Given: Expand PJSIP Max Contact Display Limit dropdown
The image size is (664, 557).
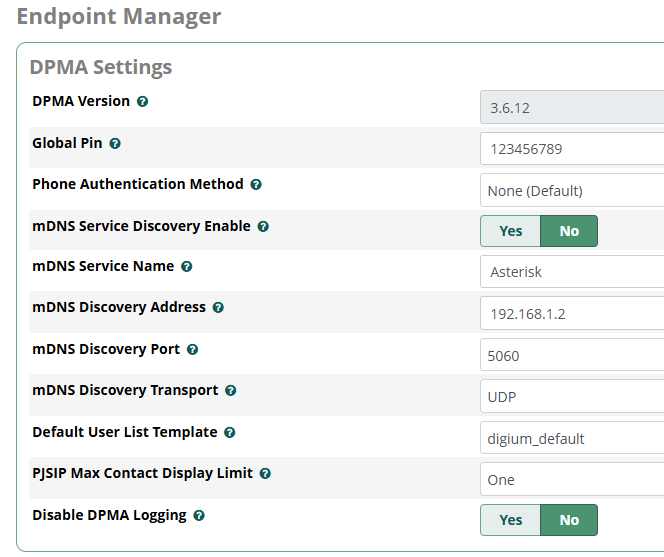Looking at the screenshot, I should (x=572, y=480).
